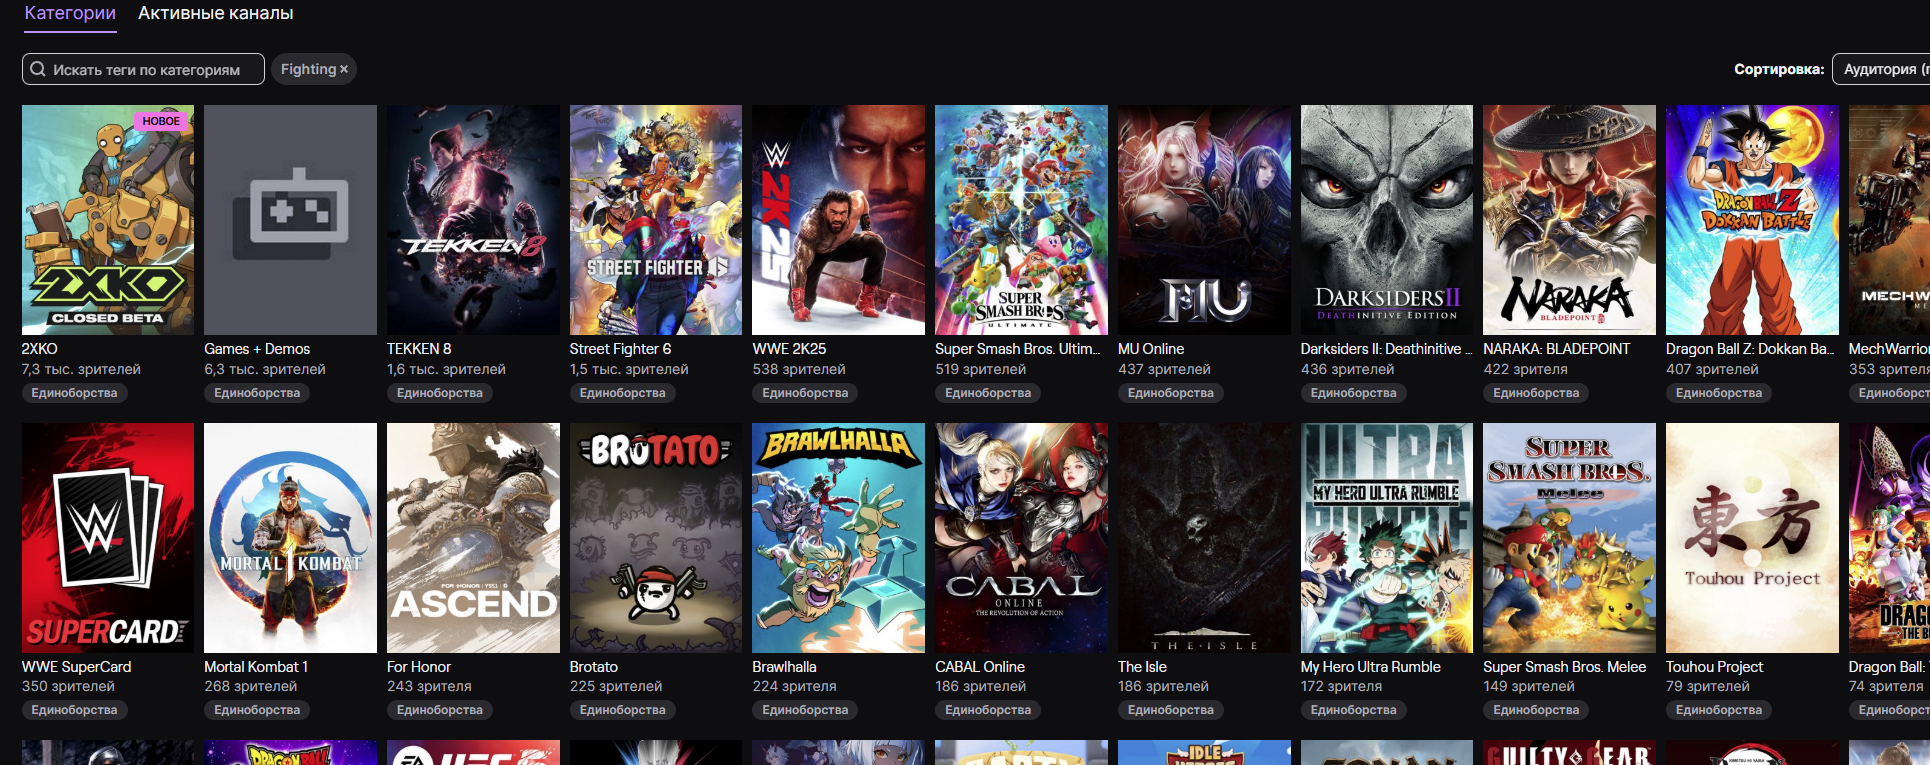
Task: Click the 'CABAL Online' title link
Action: click(980, 667)
